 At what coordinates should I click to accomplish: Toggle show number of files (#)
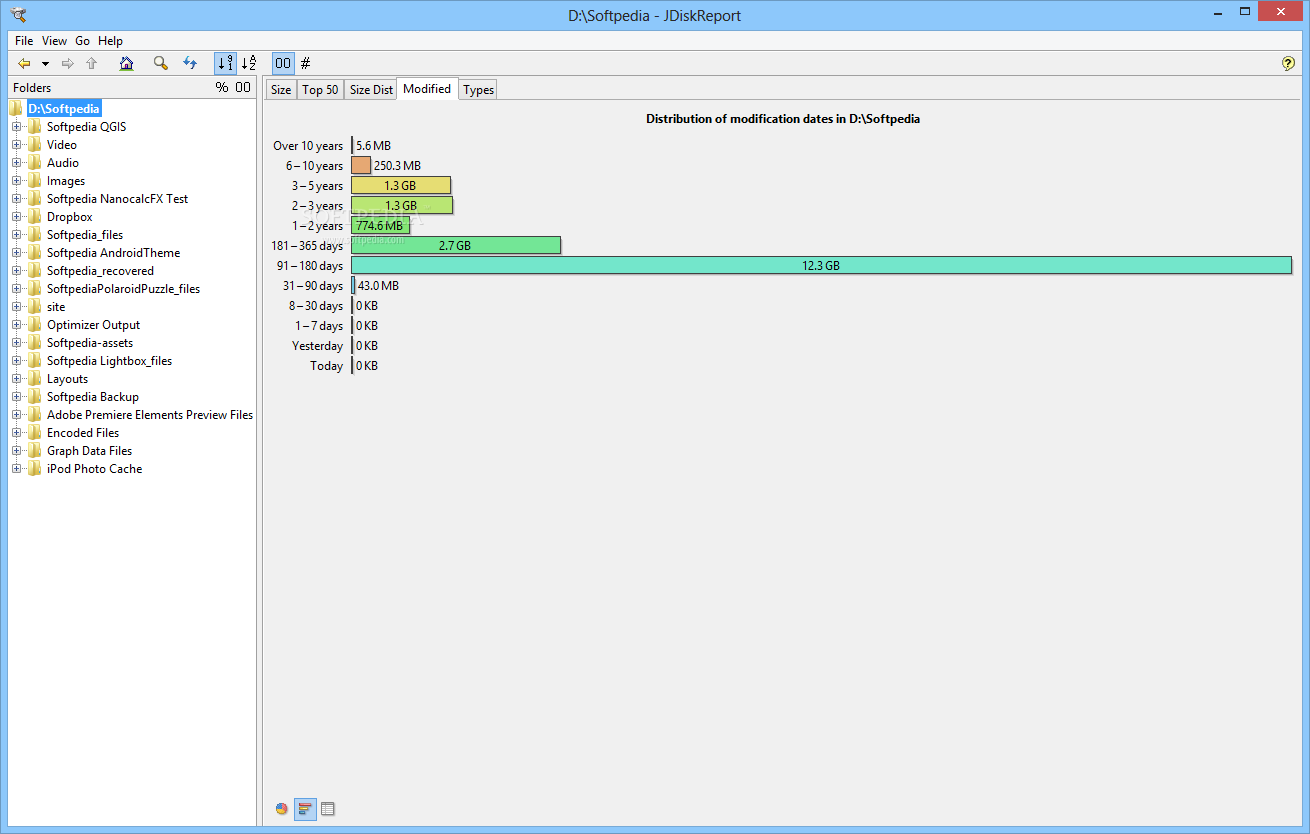tap(306, 63)
